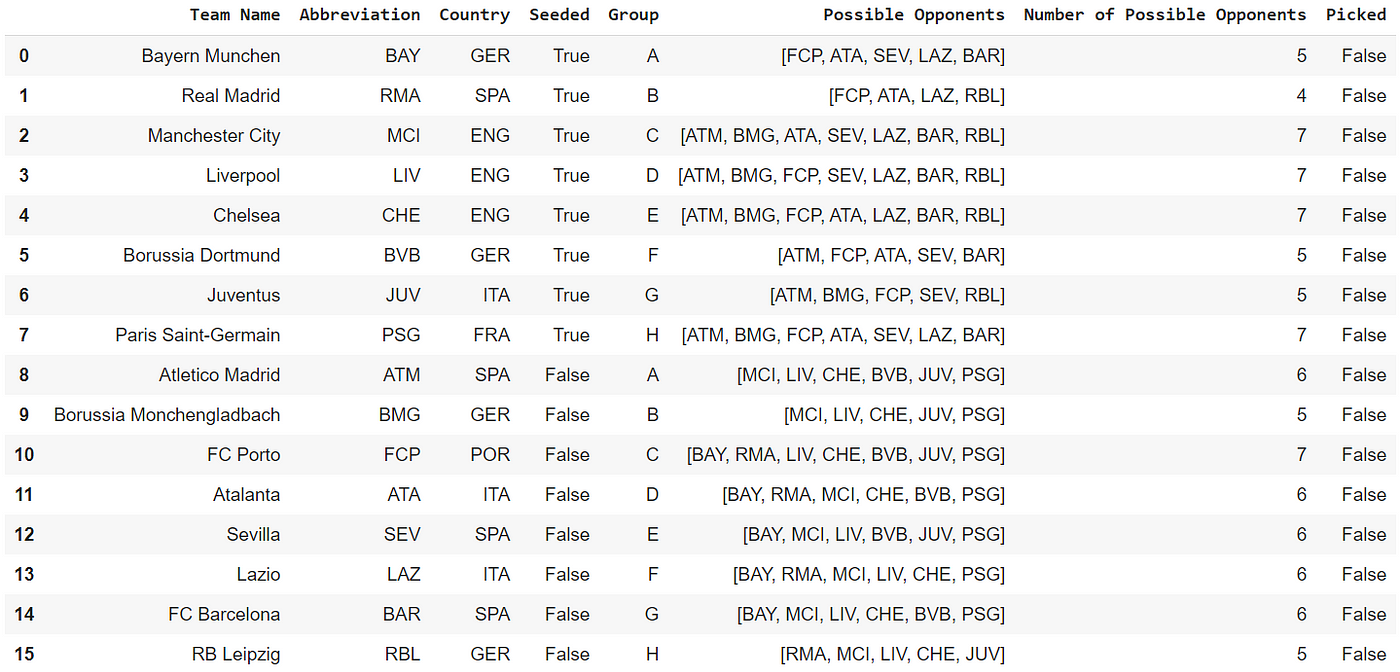Select the 'Juventus' team name cell
Image resolution: width=1400 pixels, height=672 pixels.
244,296
